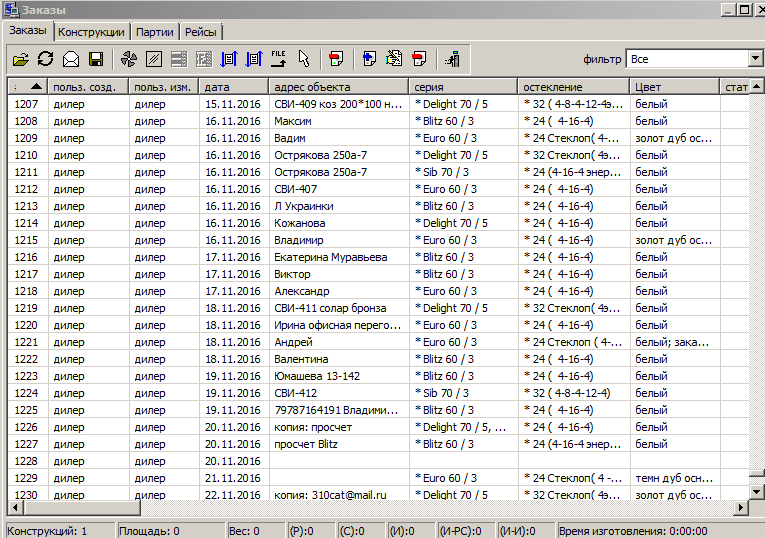Select the копия: просчет cell

pyautogui.click(x=339, y=427)
